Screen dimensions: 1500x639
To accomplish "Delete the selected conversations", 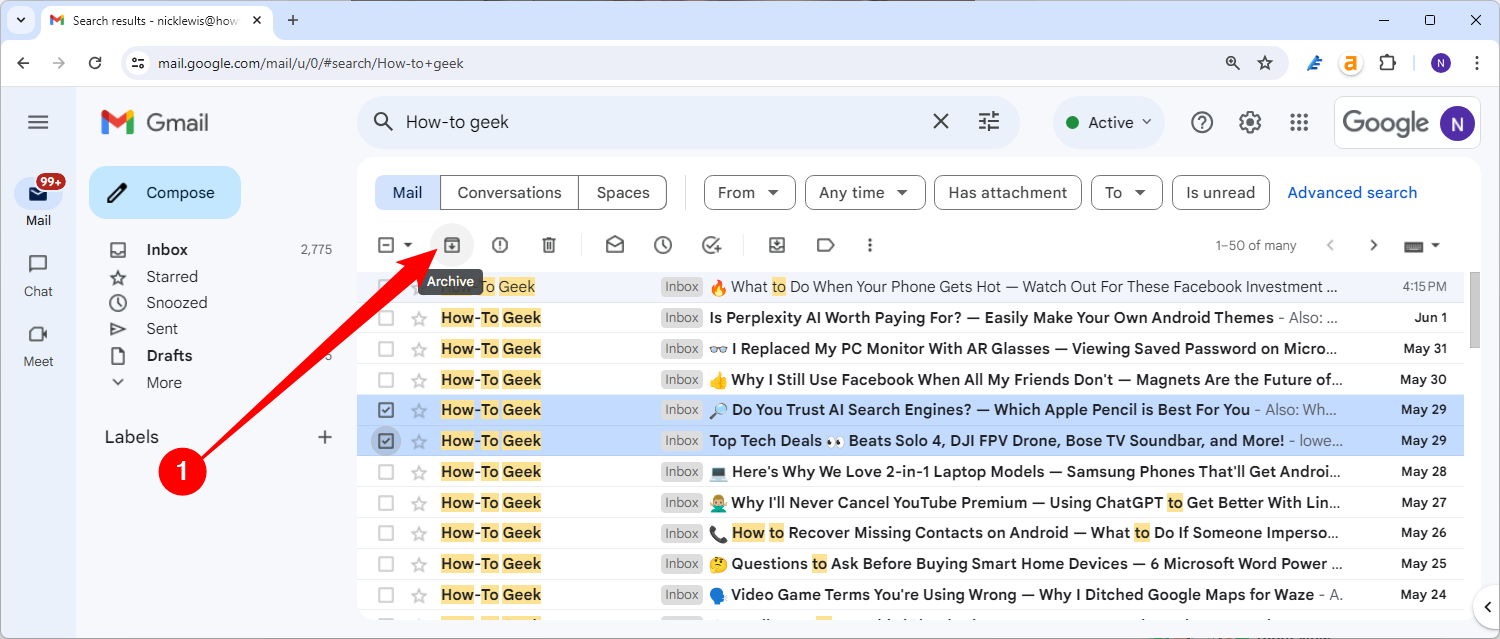I will click(547, 244).
